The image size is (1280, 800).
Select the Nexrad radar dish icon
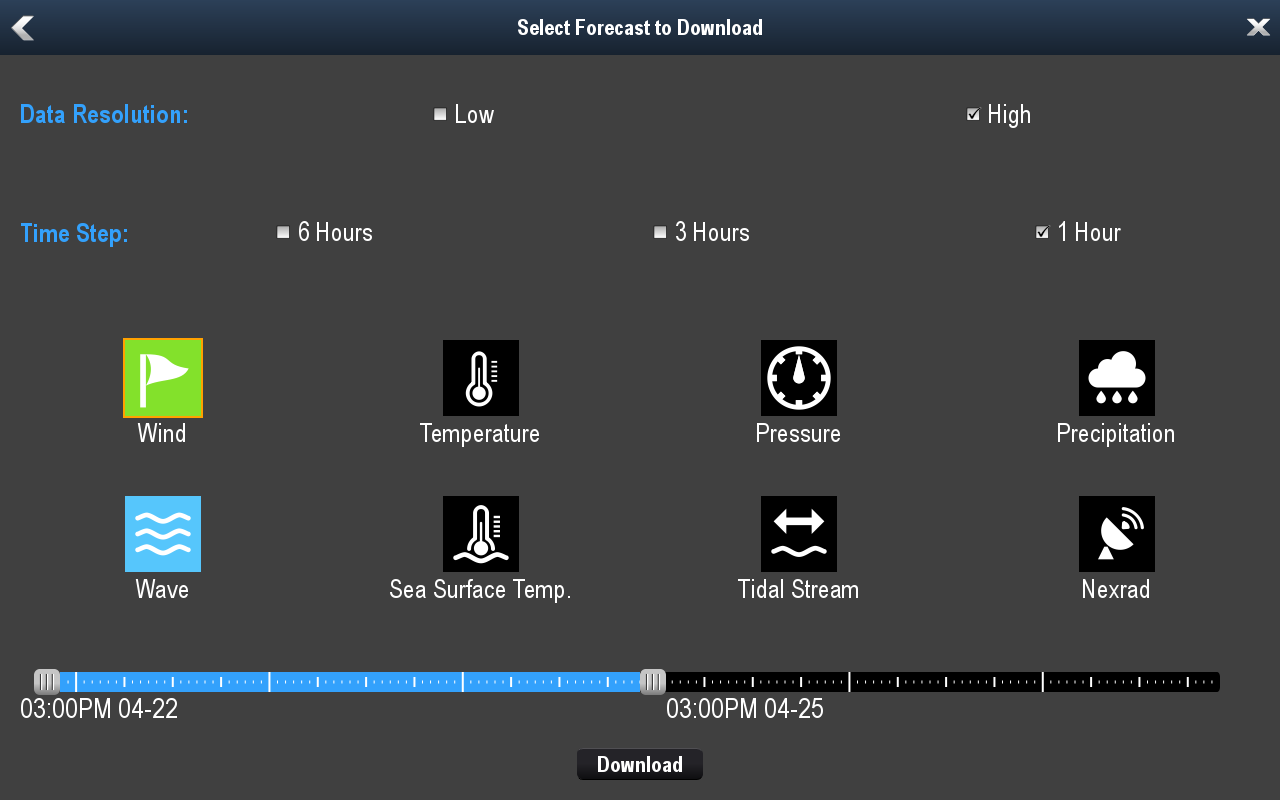[x=1117, y=534]
